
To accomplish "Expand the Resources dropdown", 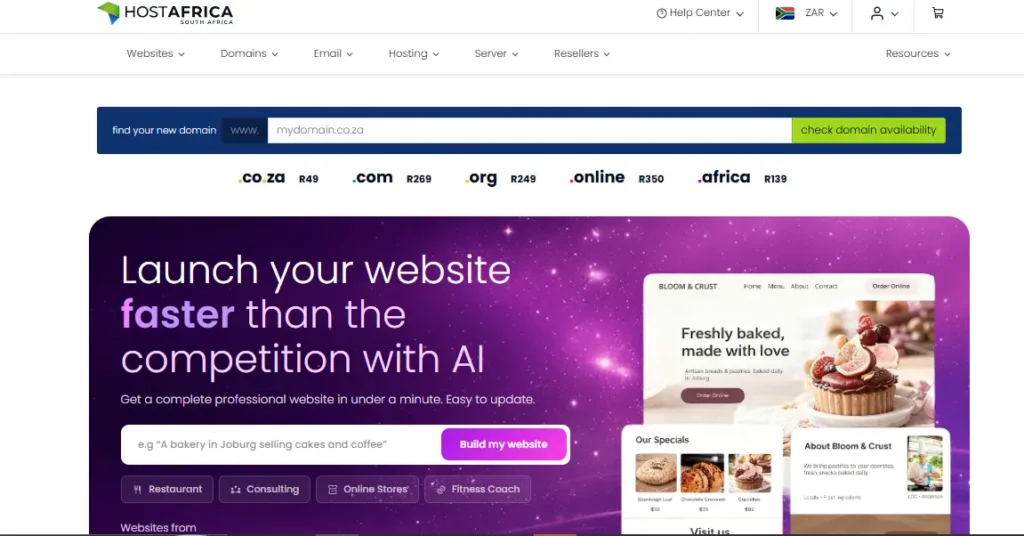I will [918, 54].
